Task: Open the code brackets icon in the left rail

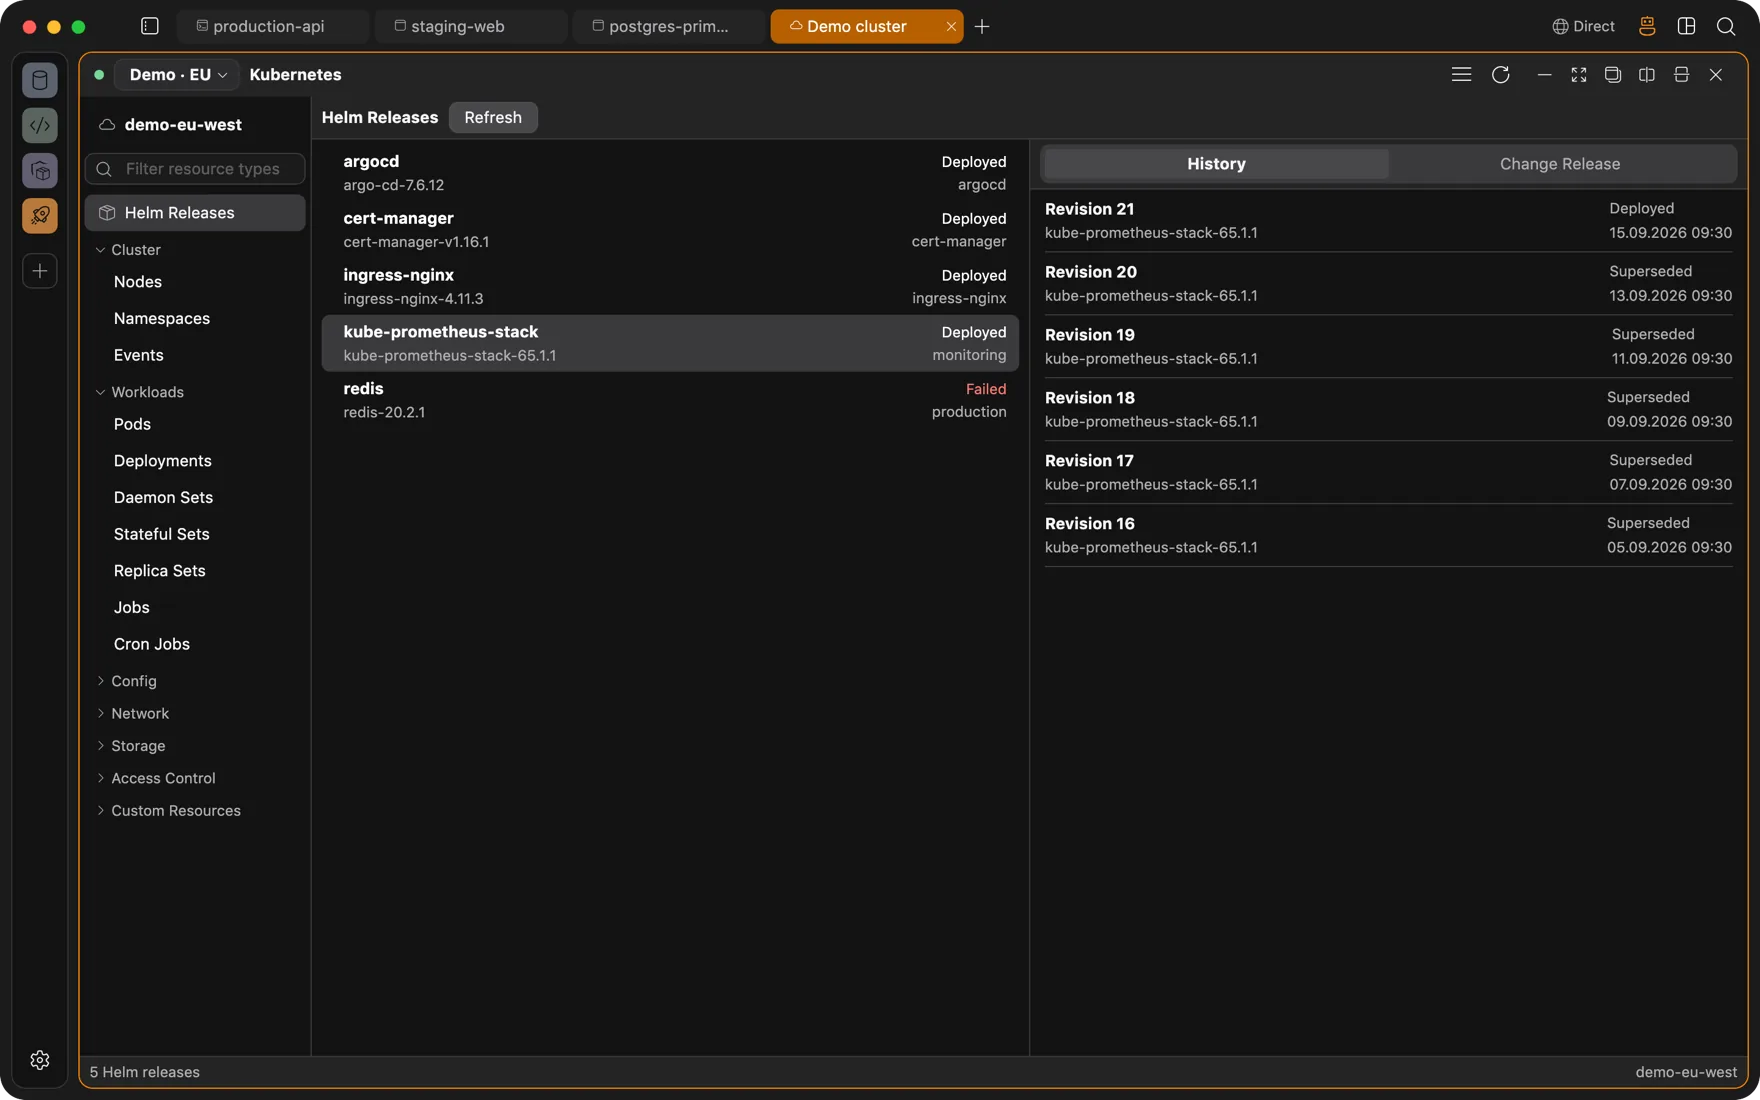Action: [x=40, y=125]
